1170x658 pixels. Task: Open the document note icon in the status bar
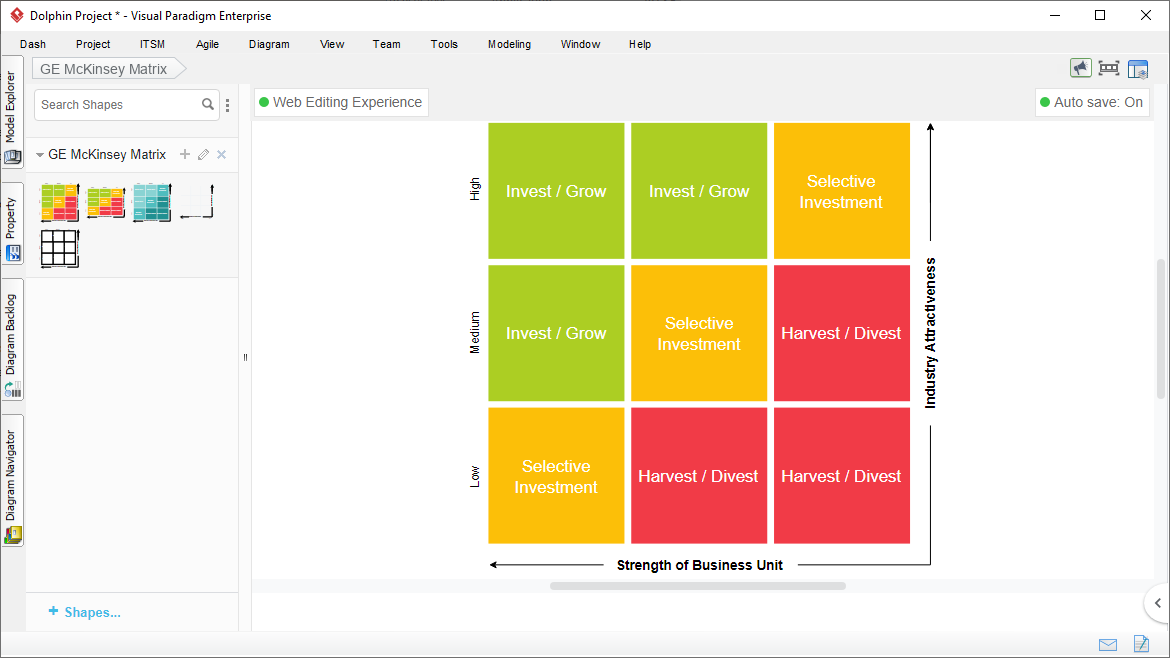point(1141,643)
